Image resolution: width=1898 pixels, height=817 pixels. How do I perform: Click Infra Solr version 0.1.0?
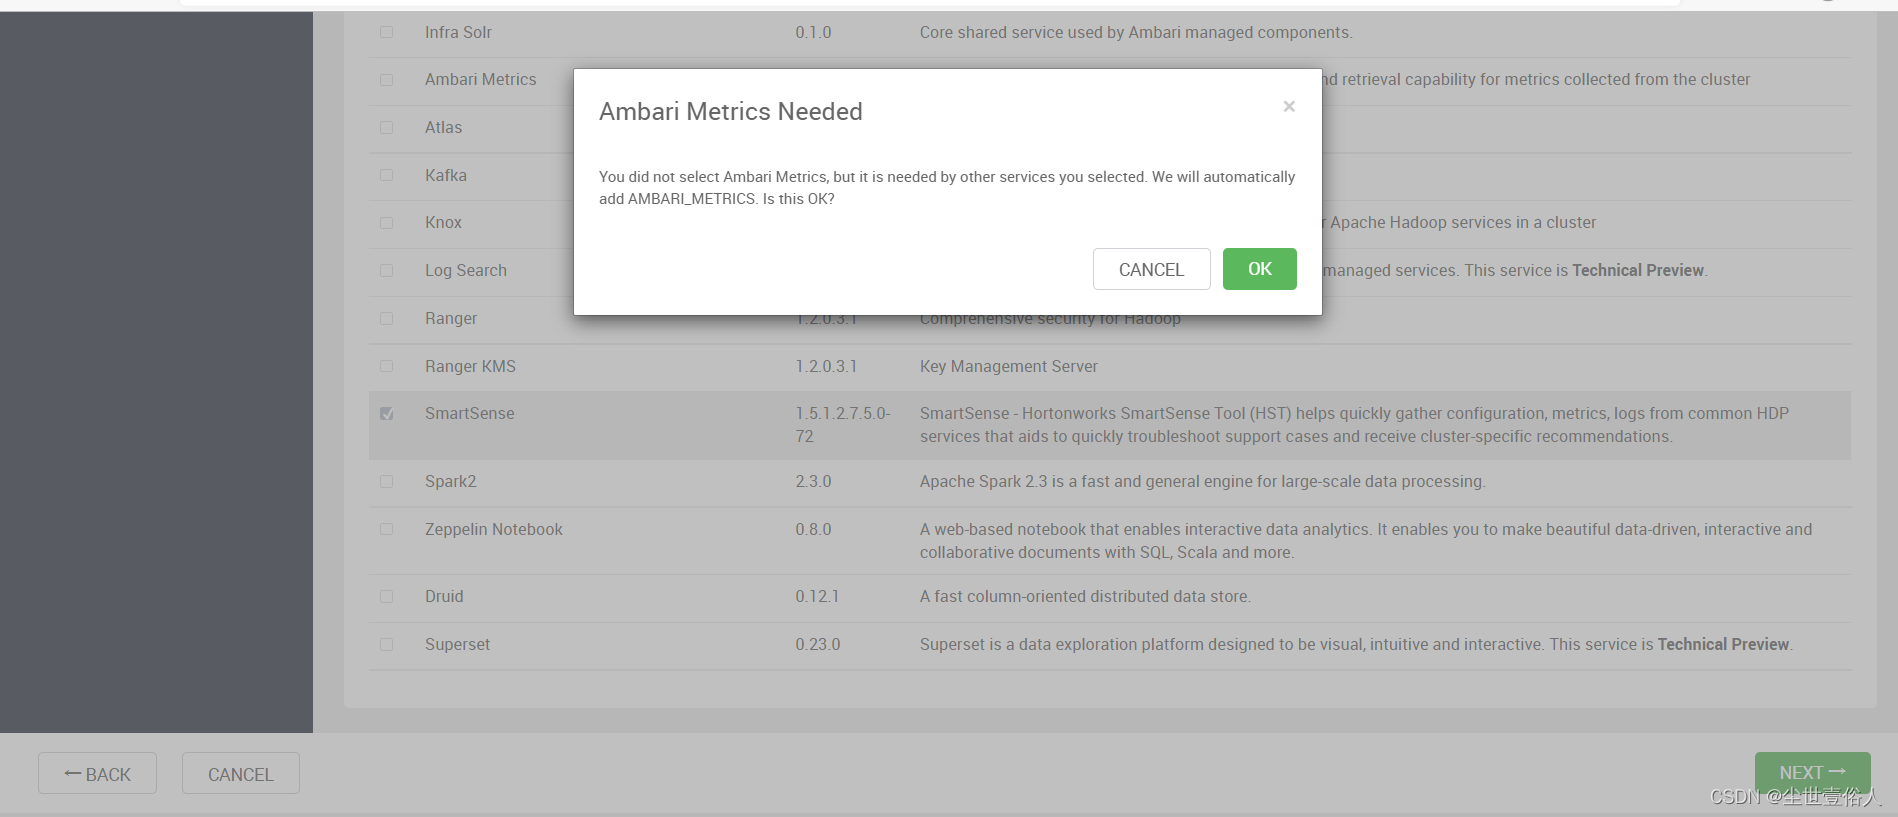click(813, 32)
